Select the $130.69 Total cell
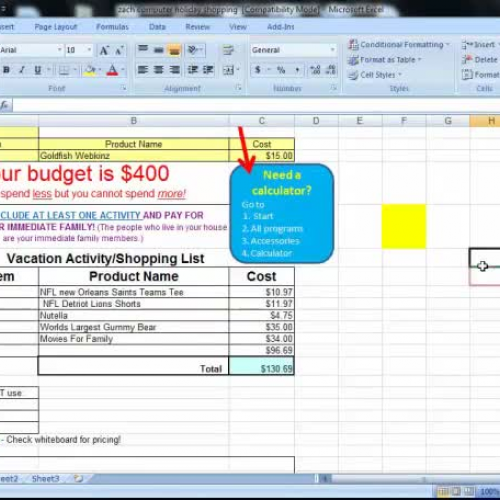Viewport: 500px width, 500px height. point(262,366)
